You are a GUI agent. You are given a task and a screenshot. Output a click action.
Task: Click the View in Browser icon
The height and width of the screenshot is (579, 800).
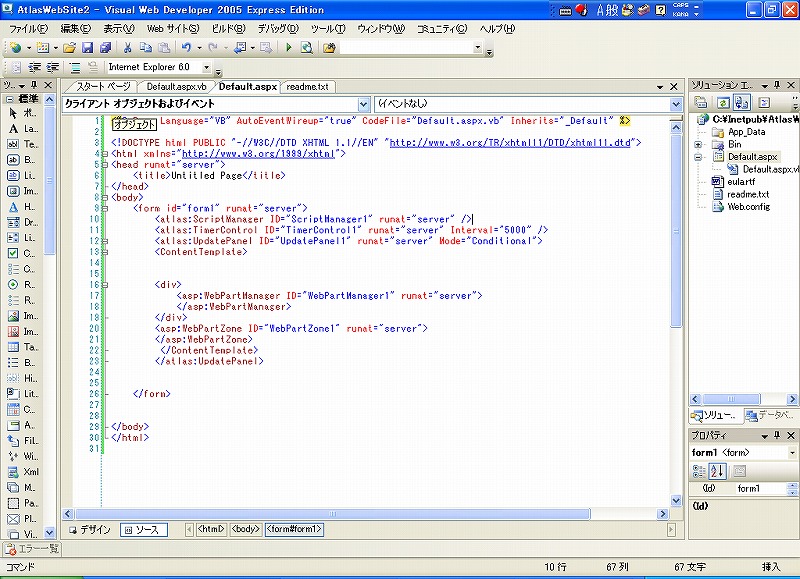[x=307, y=48]
